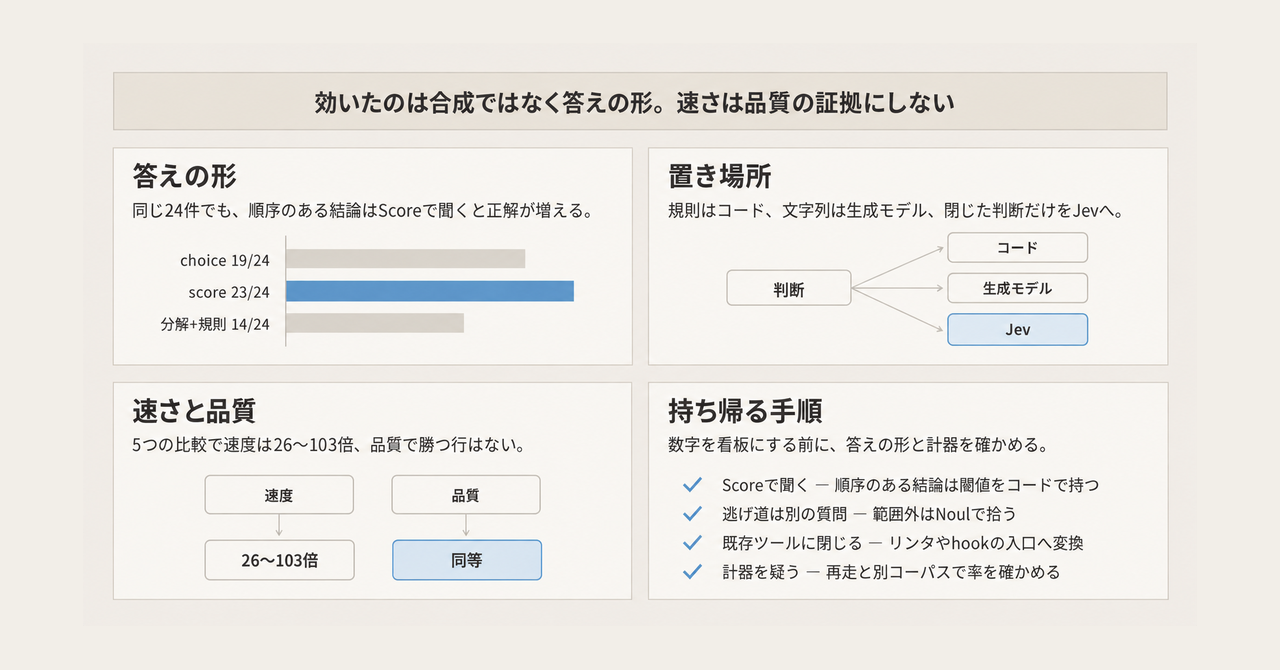Click the text 計器を疑う — 再走と別コーパスで率を確かめる
This screenshot has height=670, width=1280.
point(890,572)
